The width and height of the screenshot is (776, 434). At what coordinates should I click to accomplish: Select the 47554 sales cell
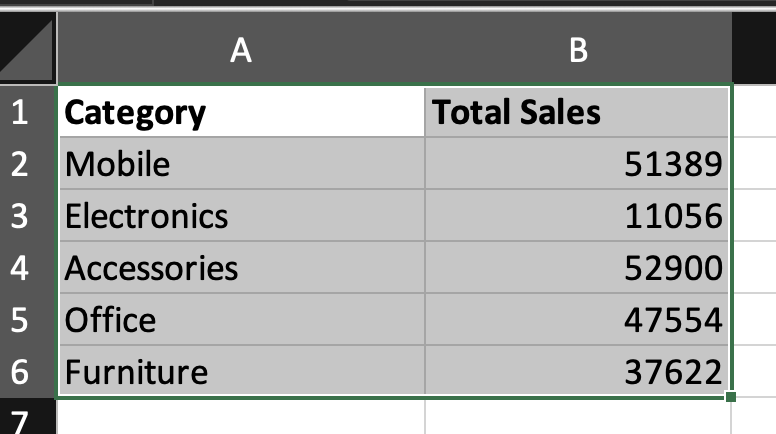tap(578, 320)
